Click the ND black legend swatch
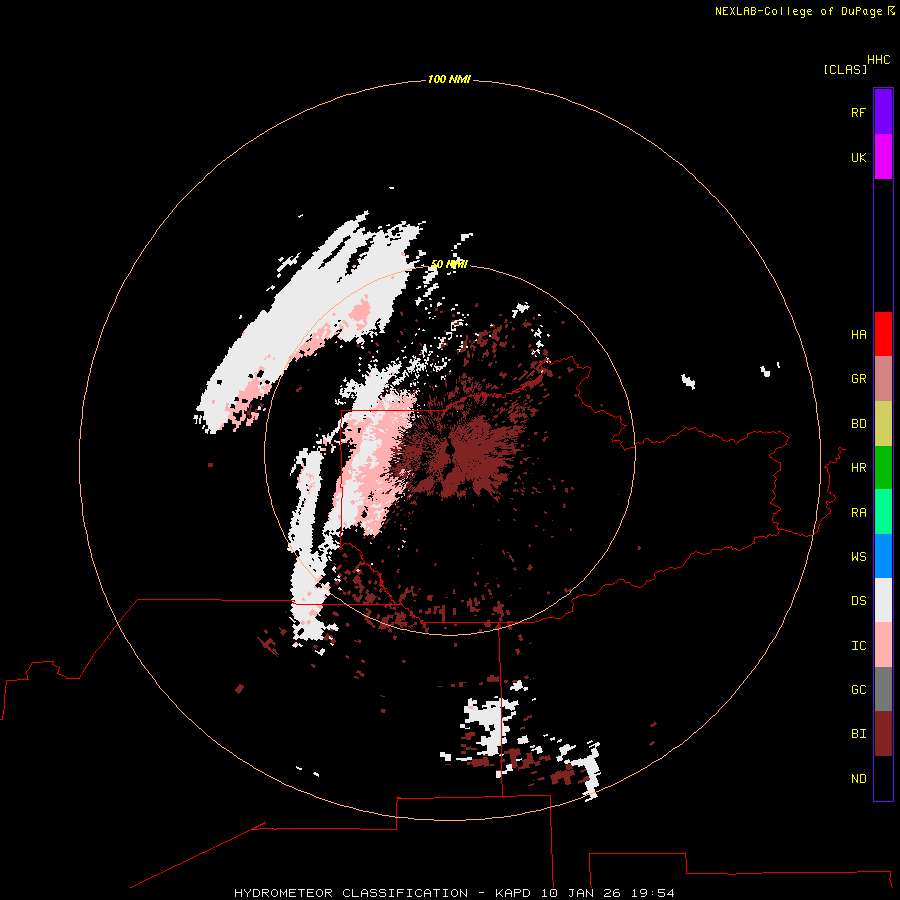 click(883, 778)
